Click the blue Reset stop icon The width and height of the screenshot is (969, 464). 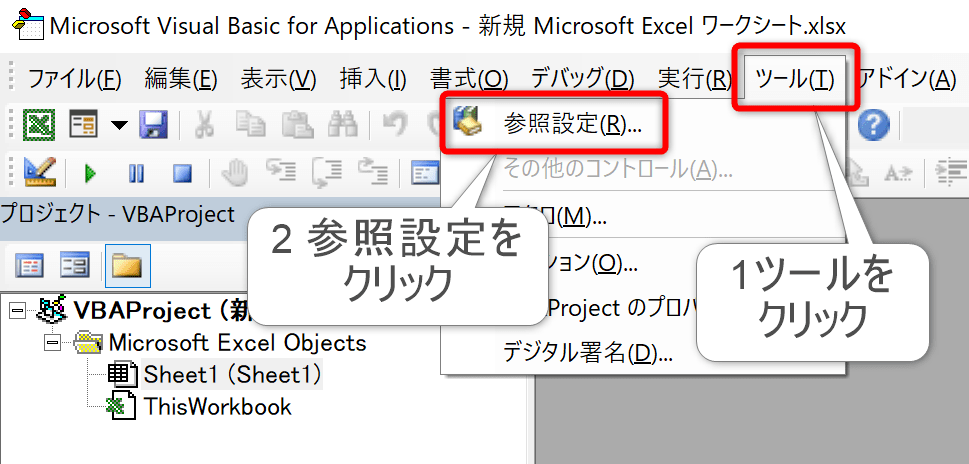[x=182, y=174]
